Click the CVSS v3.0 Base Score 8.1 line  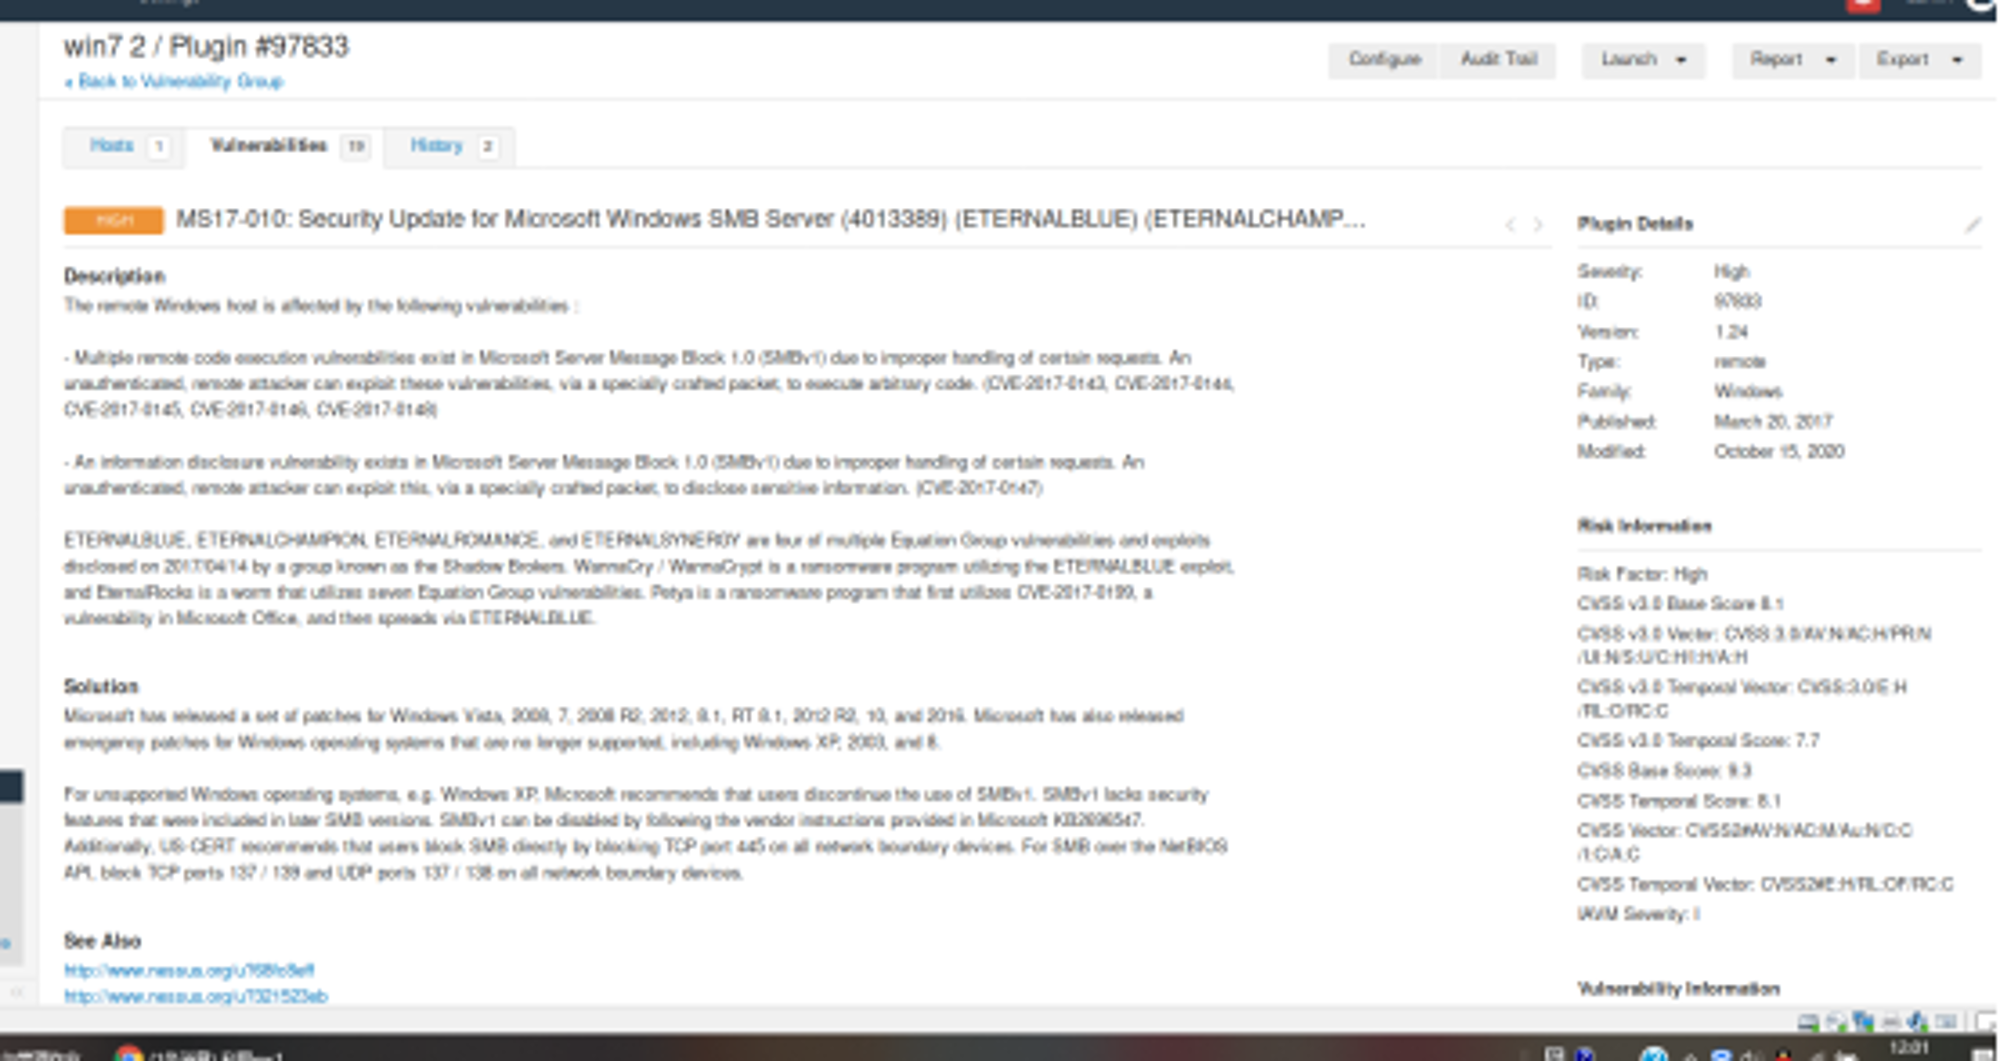pos(1681,604)
